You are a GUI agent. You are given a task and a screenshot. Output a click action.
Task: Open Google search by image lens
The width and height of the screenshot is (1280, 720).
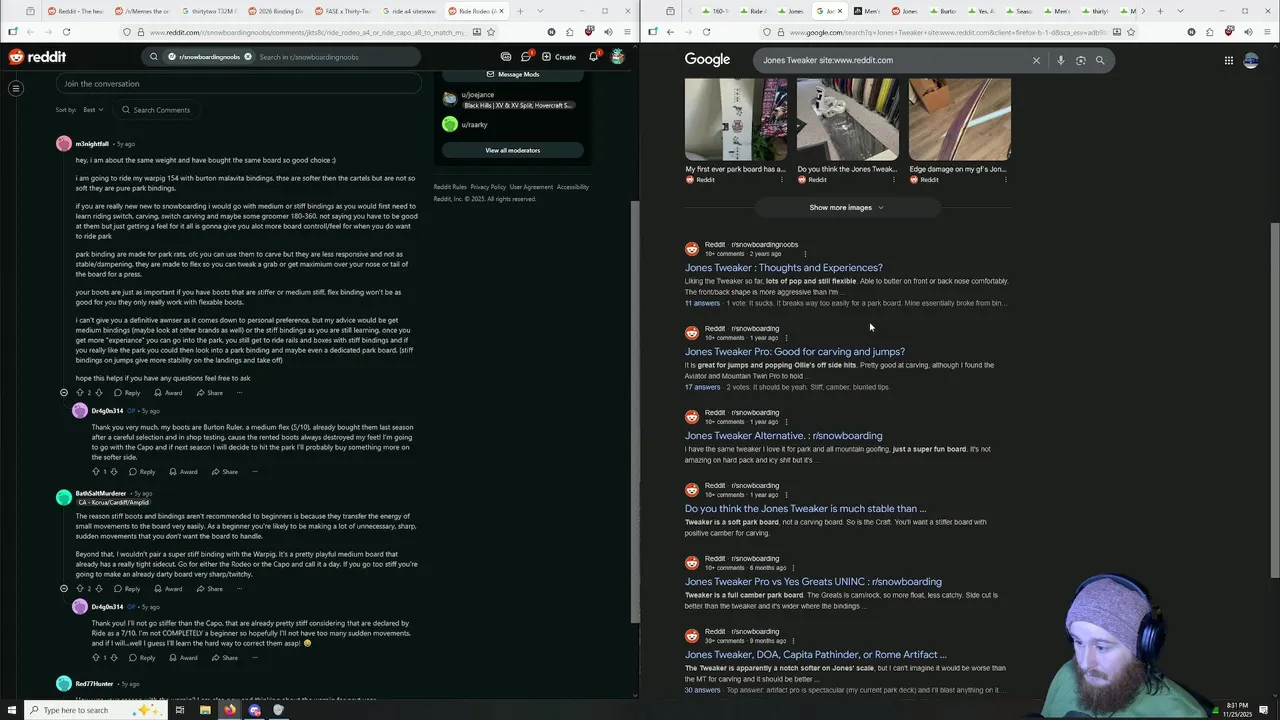(x=1080, y=60)
